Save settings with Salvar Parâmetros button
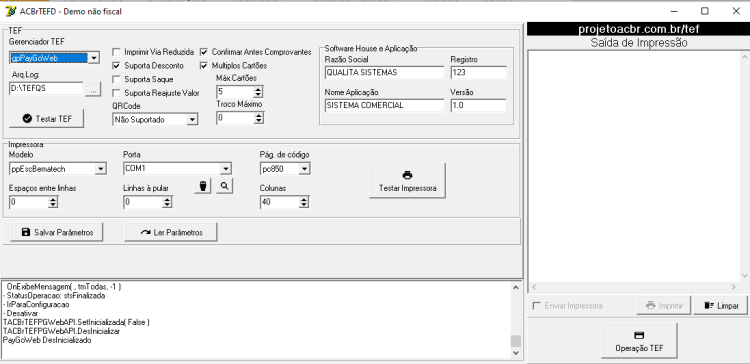 56,232
